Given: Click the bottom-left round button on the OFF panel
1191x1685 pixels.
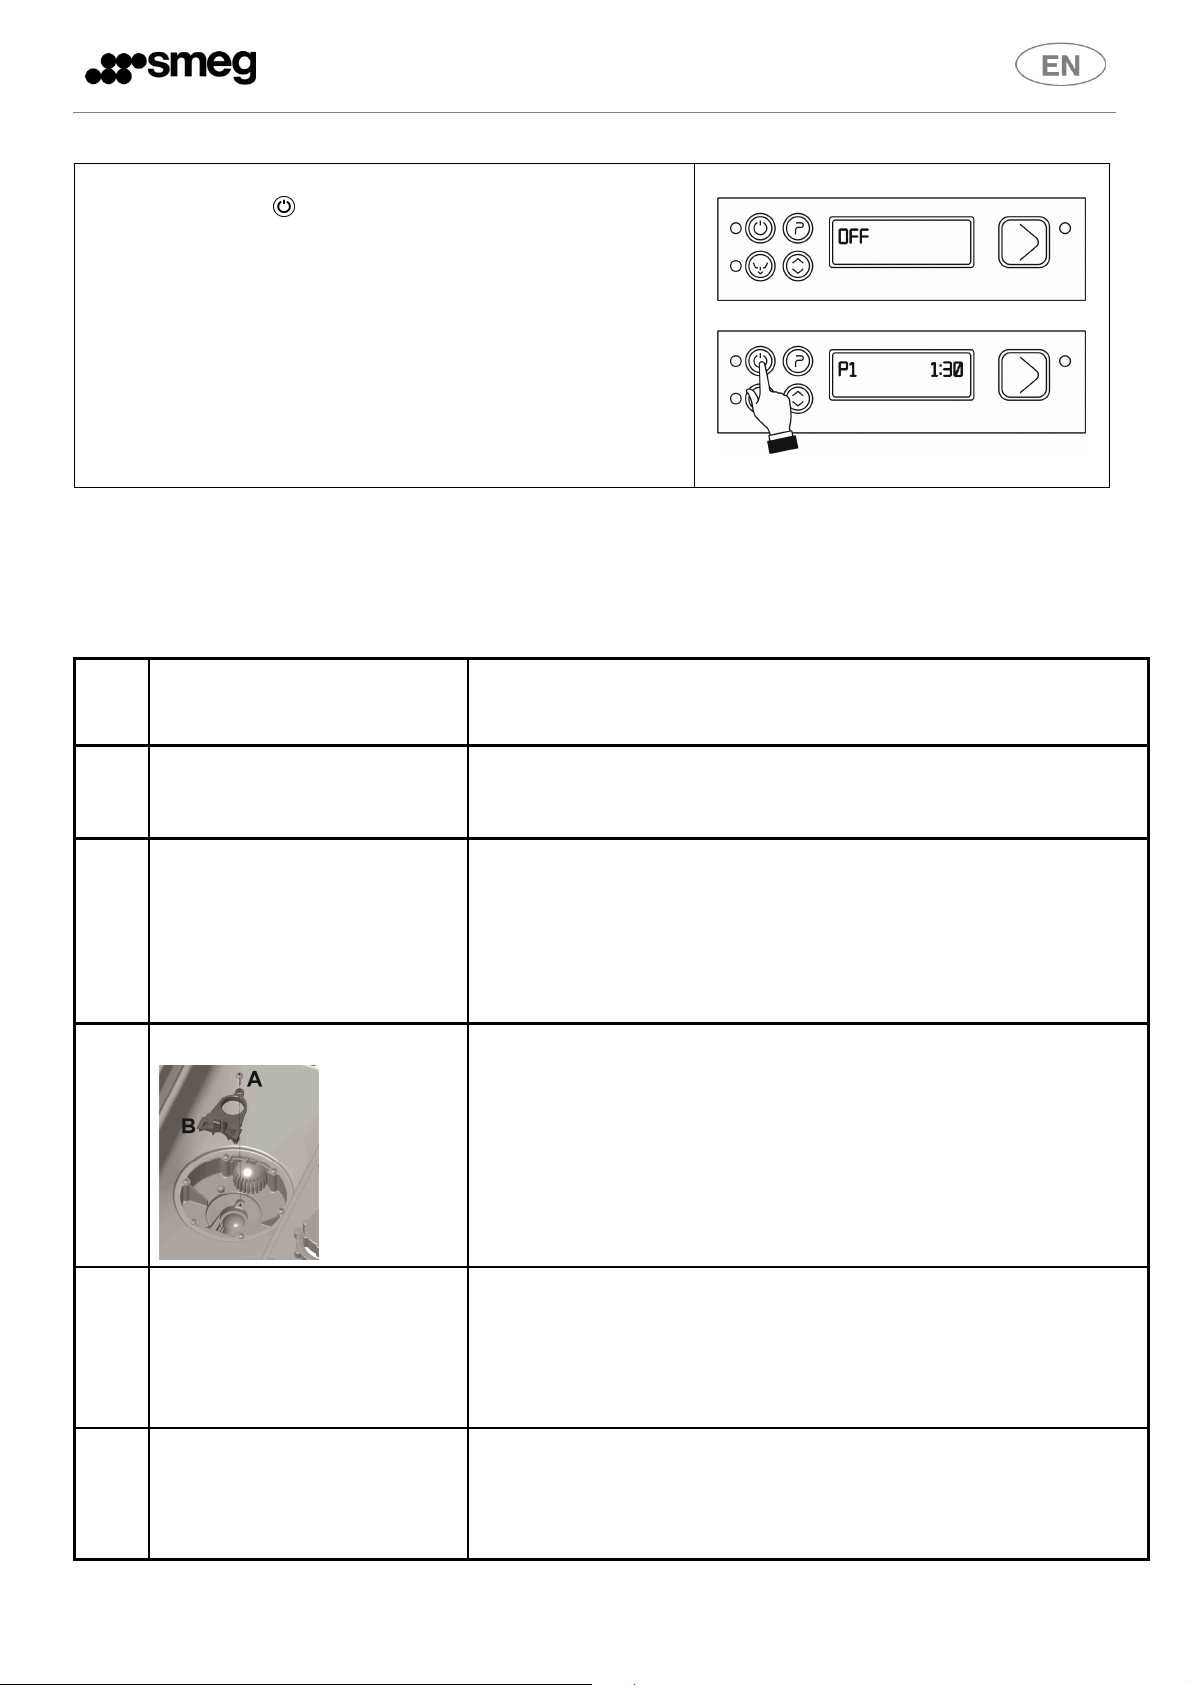Looking at the screenshot, I should pyautogui.click(x=761, y=267).
